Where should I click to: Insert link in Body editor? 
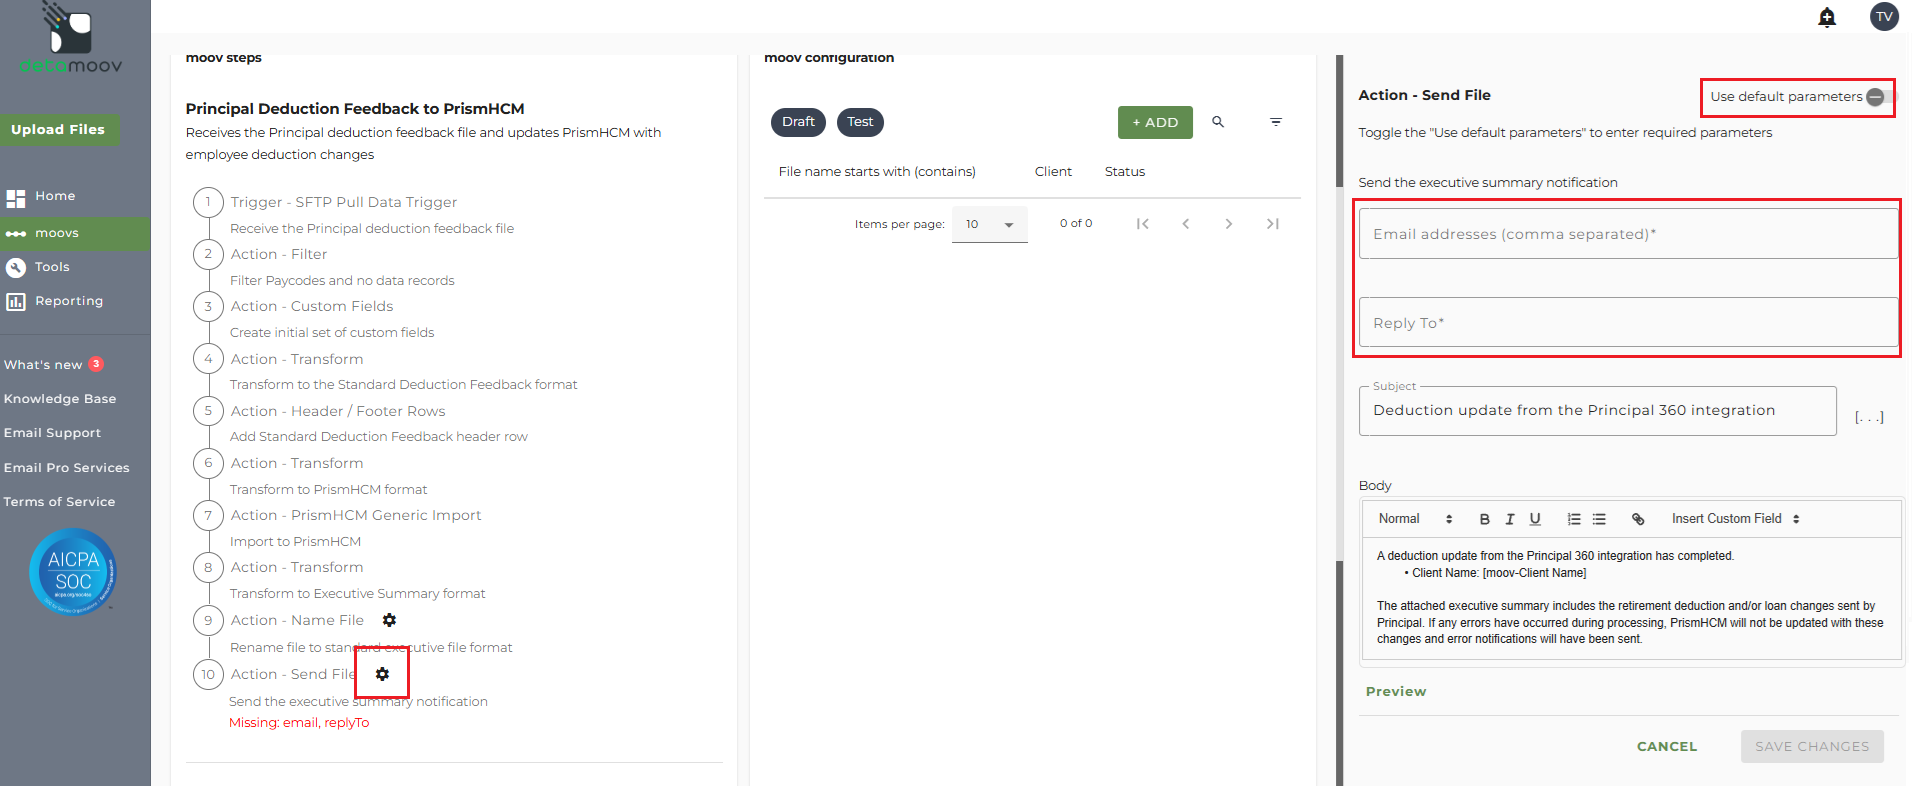(x=1638, y=519)
